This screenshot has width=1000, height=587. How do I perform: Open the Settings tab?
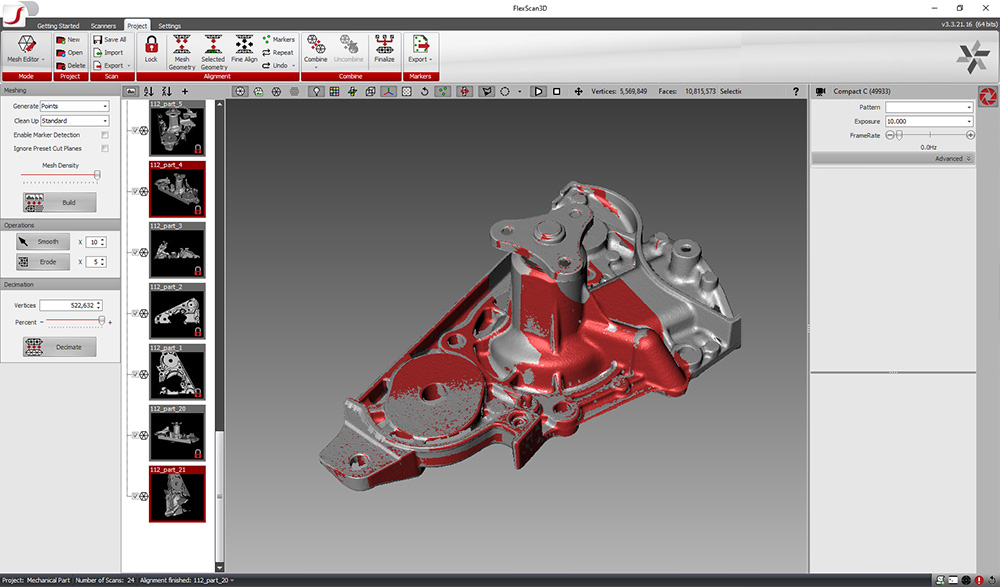click(x=169, y=25)
